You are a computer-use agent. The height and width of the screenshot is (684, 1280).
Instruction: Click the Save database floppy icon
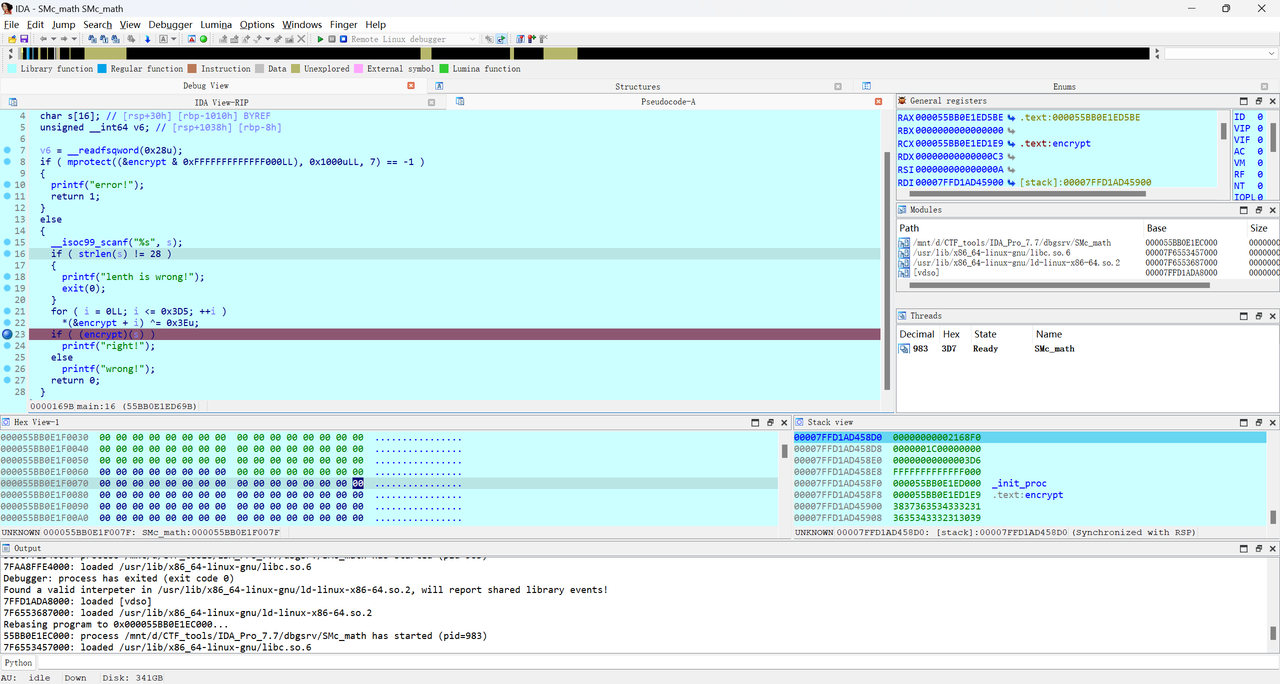(24, 39)
